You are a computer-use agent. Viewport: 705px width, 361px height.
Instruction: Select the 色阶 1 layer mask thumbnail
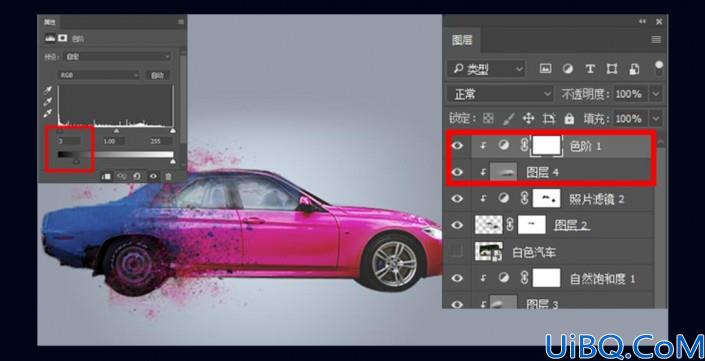546,146
